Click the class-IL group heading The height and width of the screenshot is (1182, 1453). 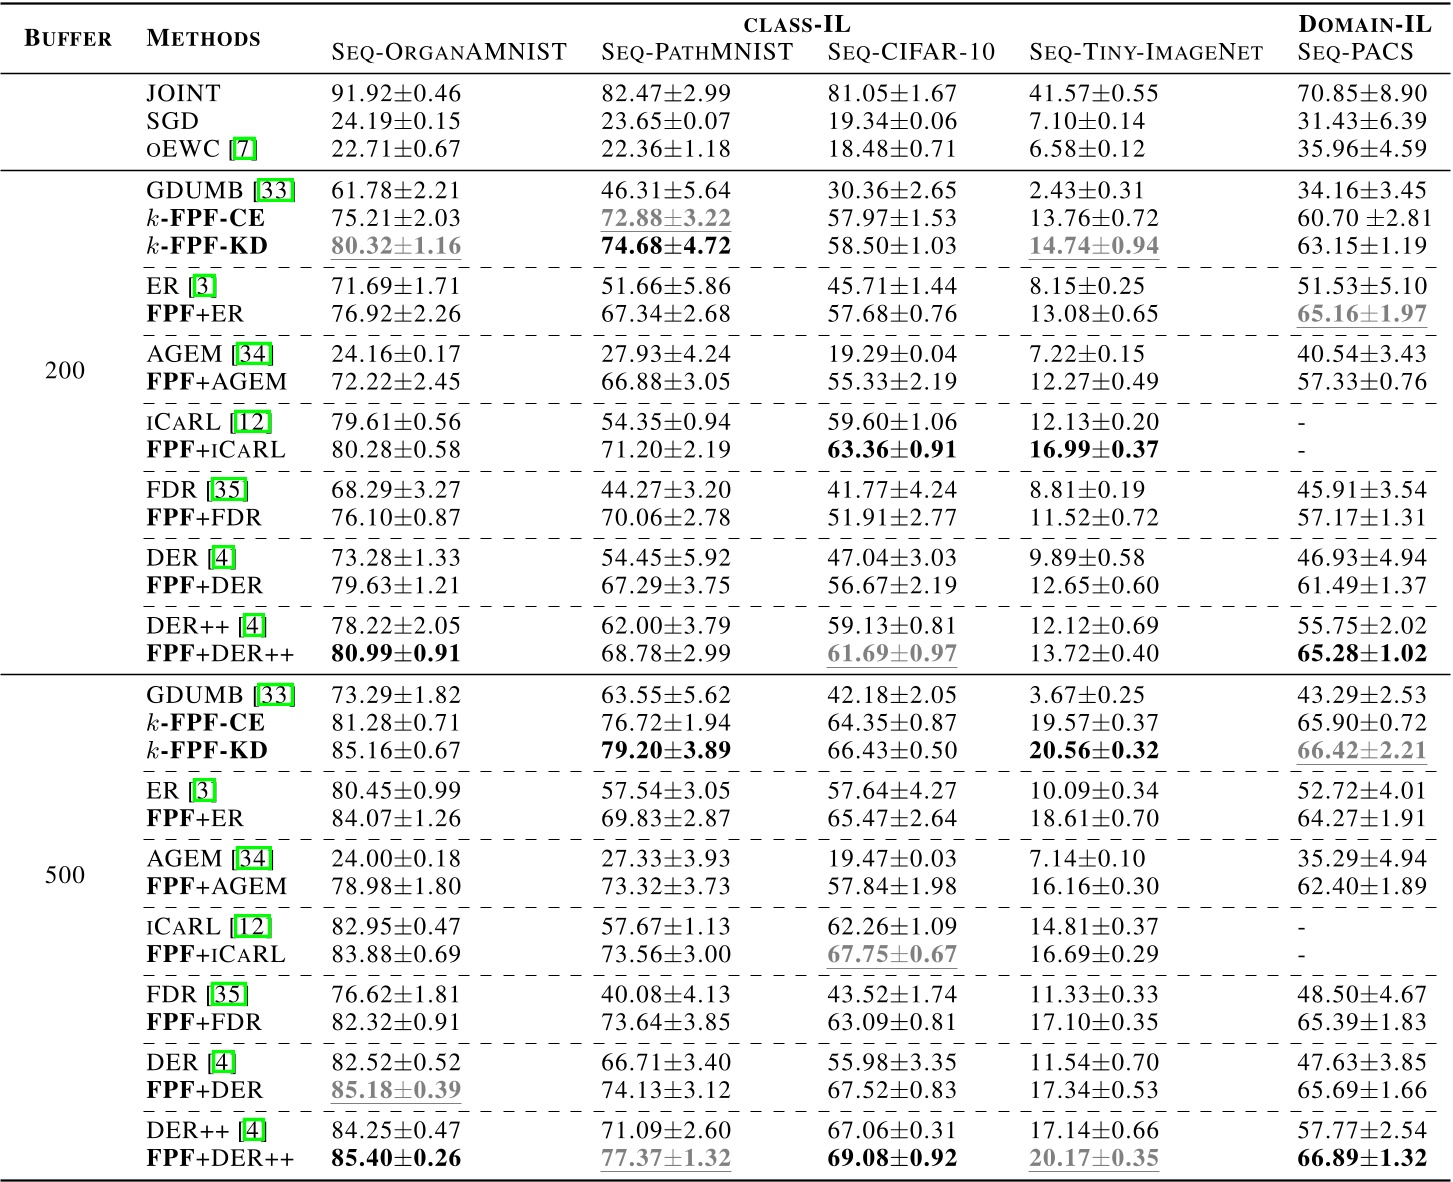(797, 24)
